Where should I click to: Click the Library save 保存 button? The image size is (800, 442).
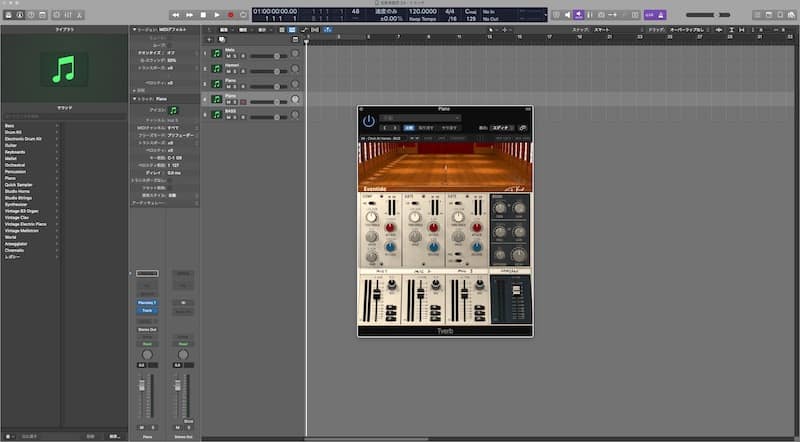pyautogui.click(x=115, y=436)
